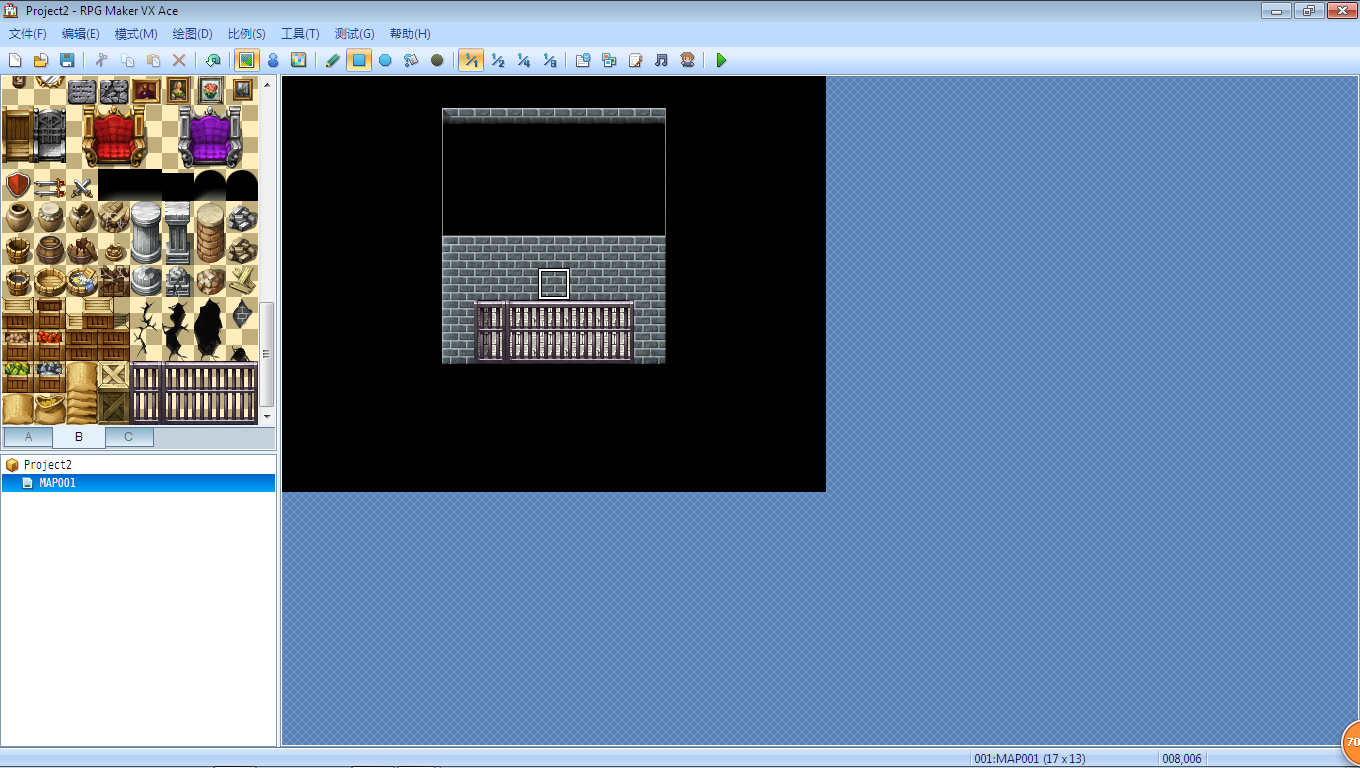
Task: Open Sound Test music note icon
Action: [x=661, y=60]
